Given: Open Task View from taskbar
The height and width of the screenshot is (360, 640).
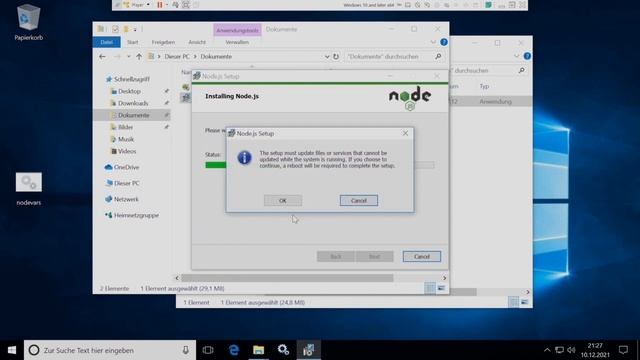Looking at the screenshot, I should pos(208,350).
